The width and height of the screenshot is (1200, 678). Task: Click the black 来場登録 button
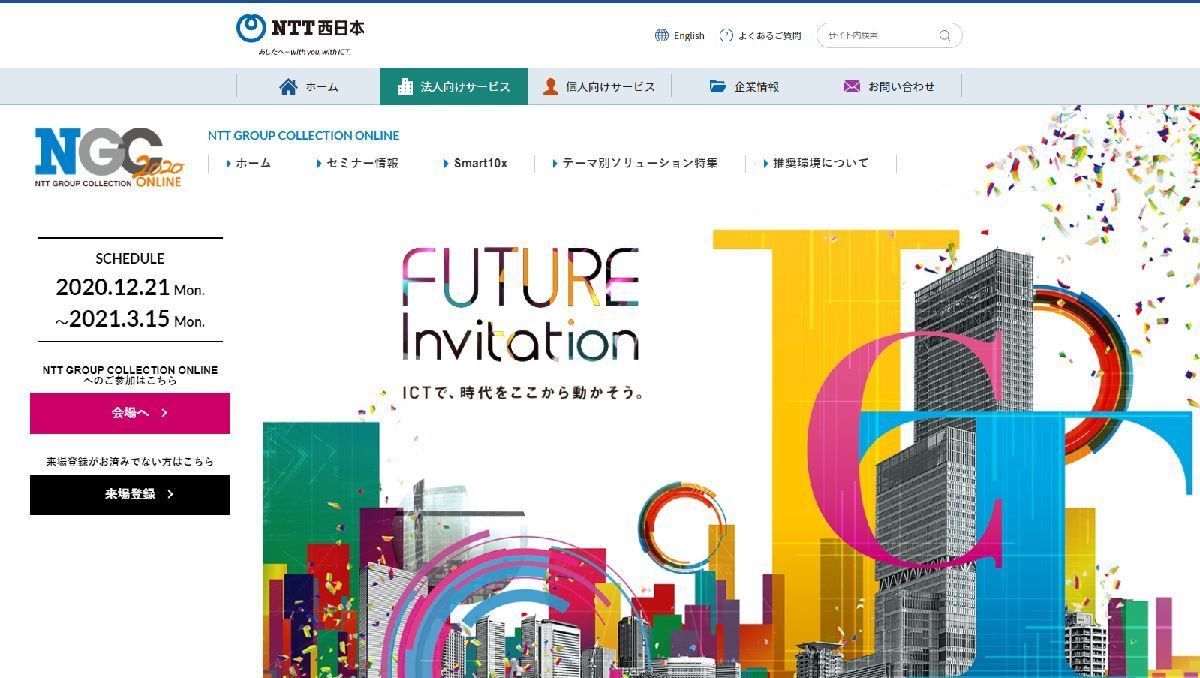point(130,495)
